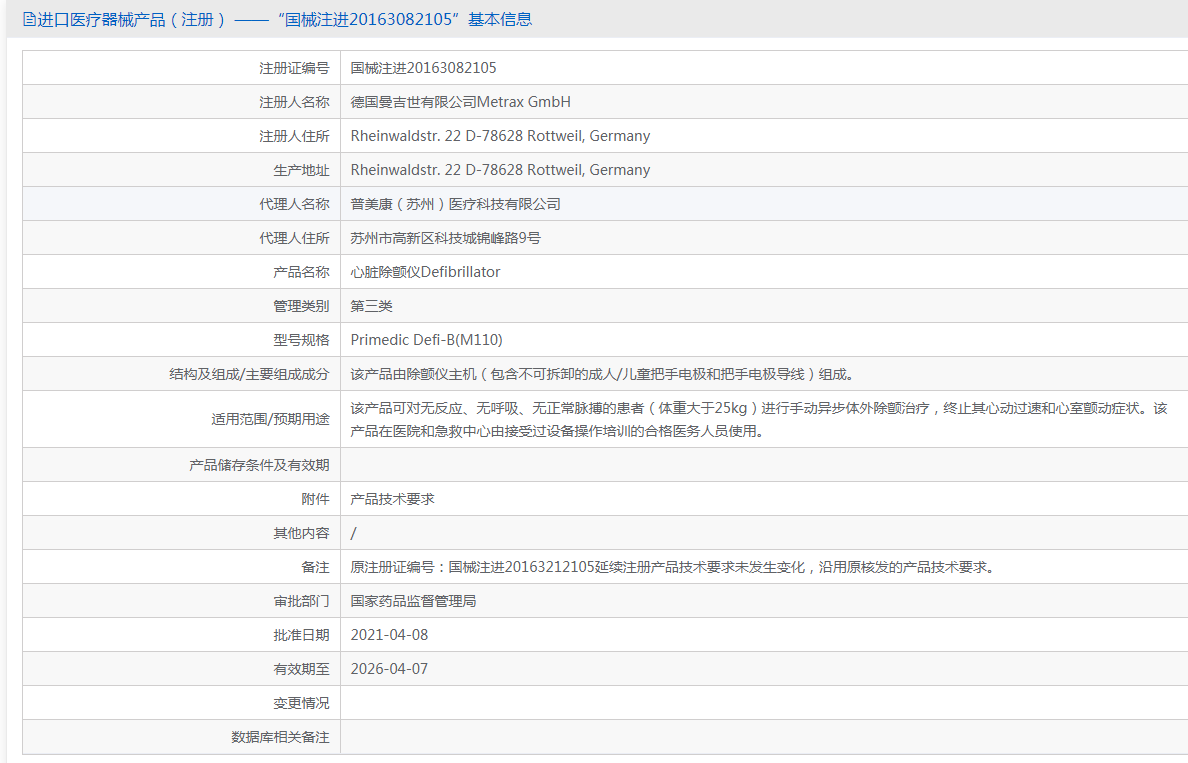The width and height of the screenshot is (1188, 763).
Task: Click the 数据库相关备注 row label
Action: (280, 737)
